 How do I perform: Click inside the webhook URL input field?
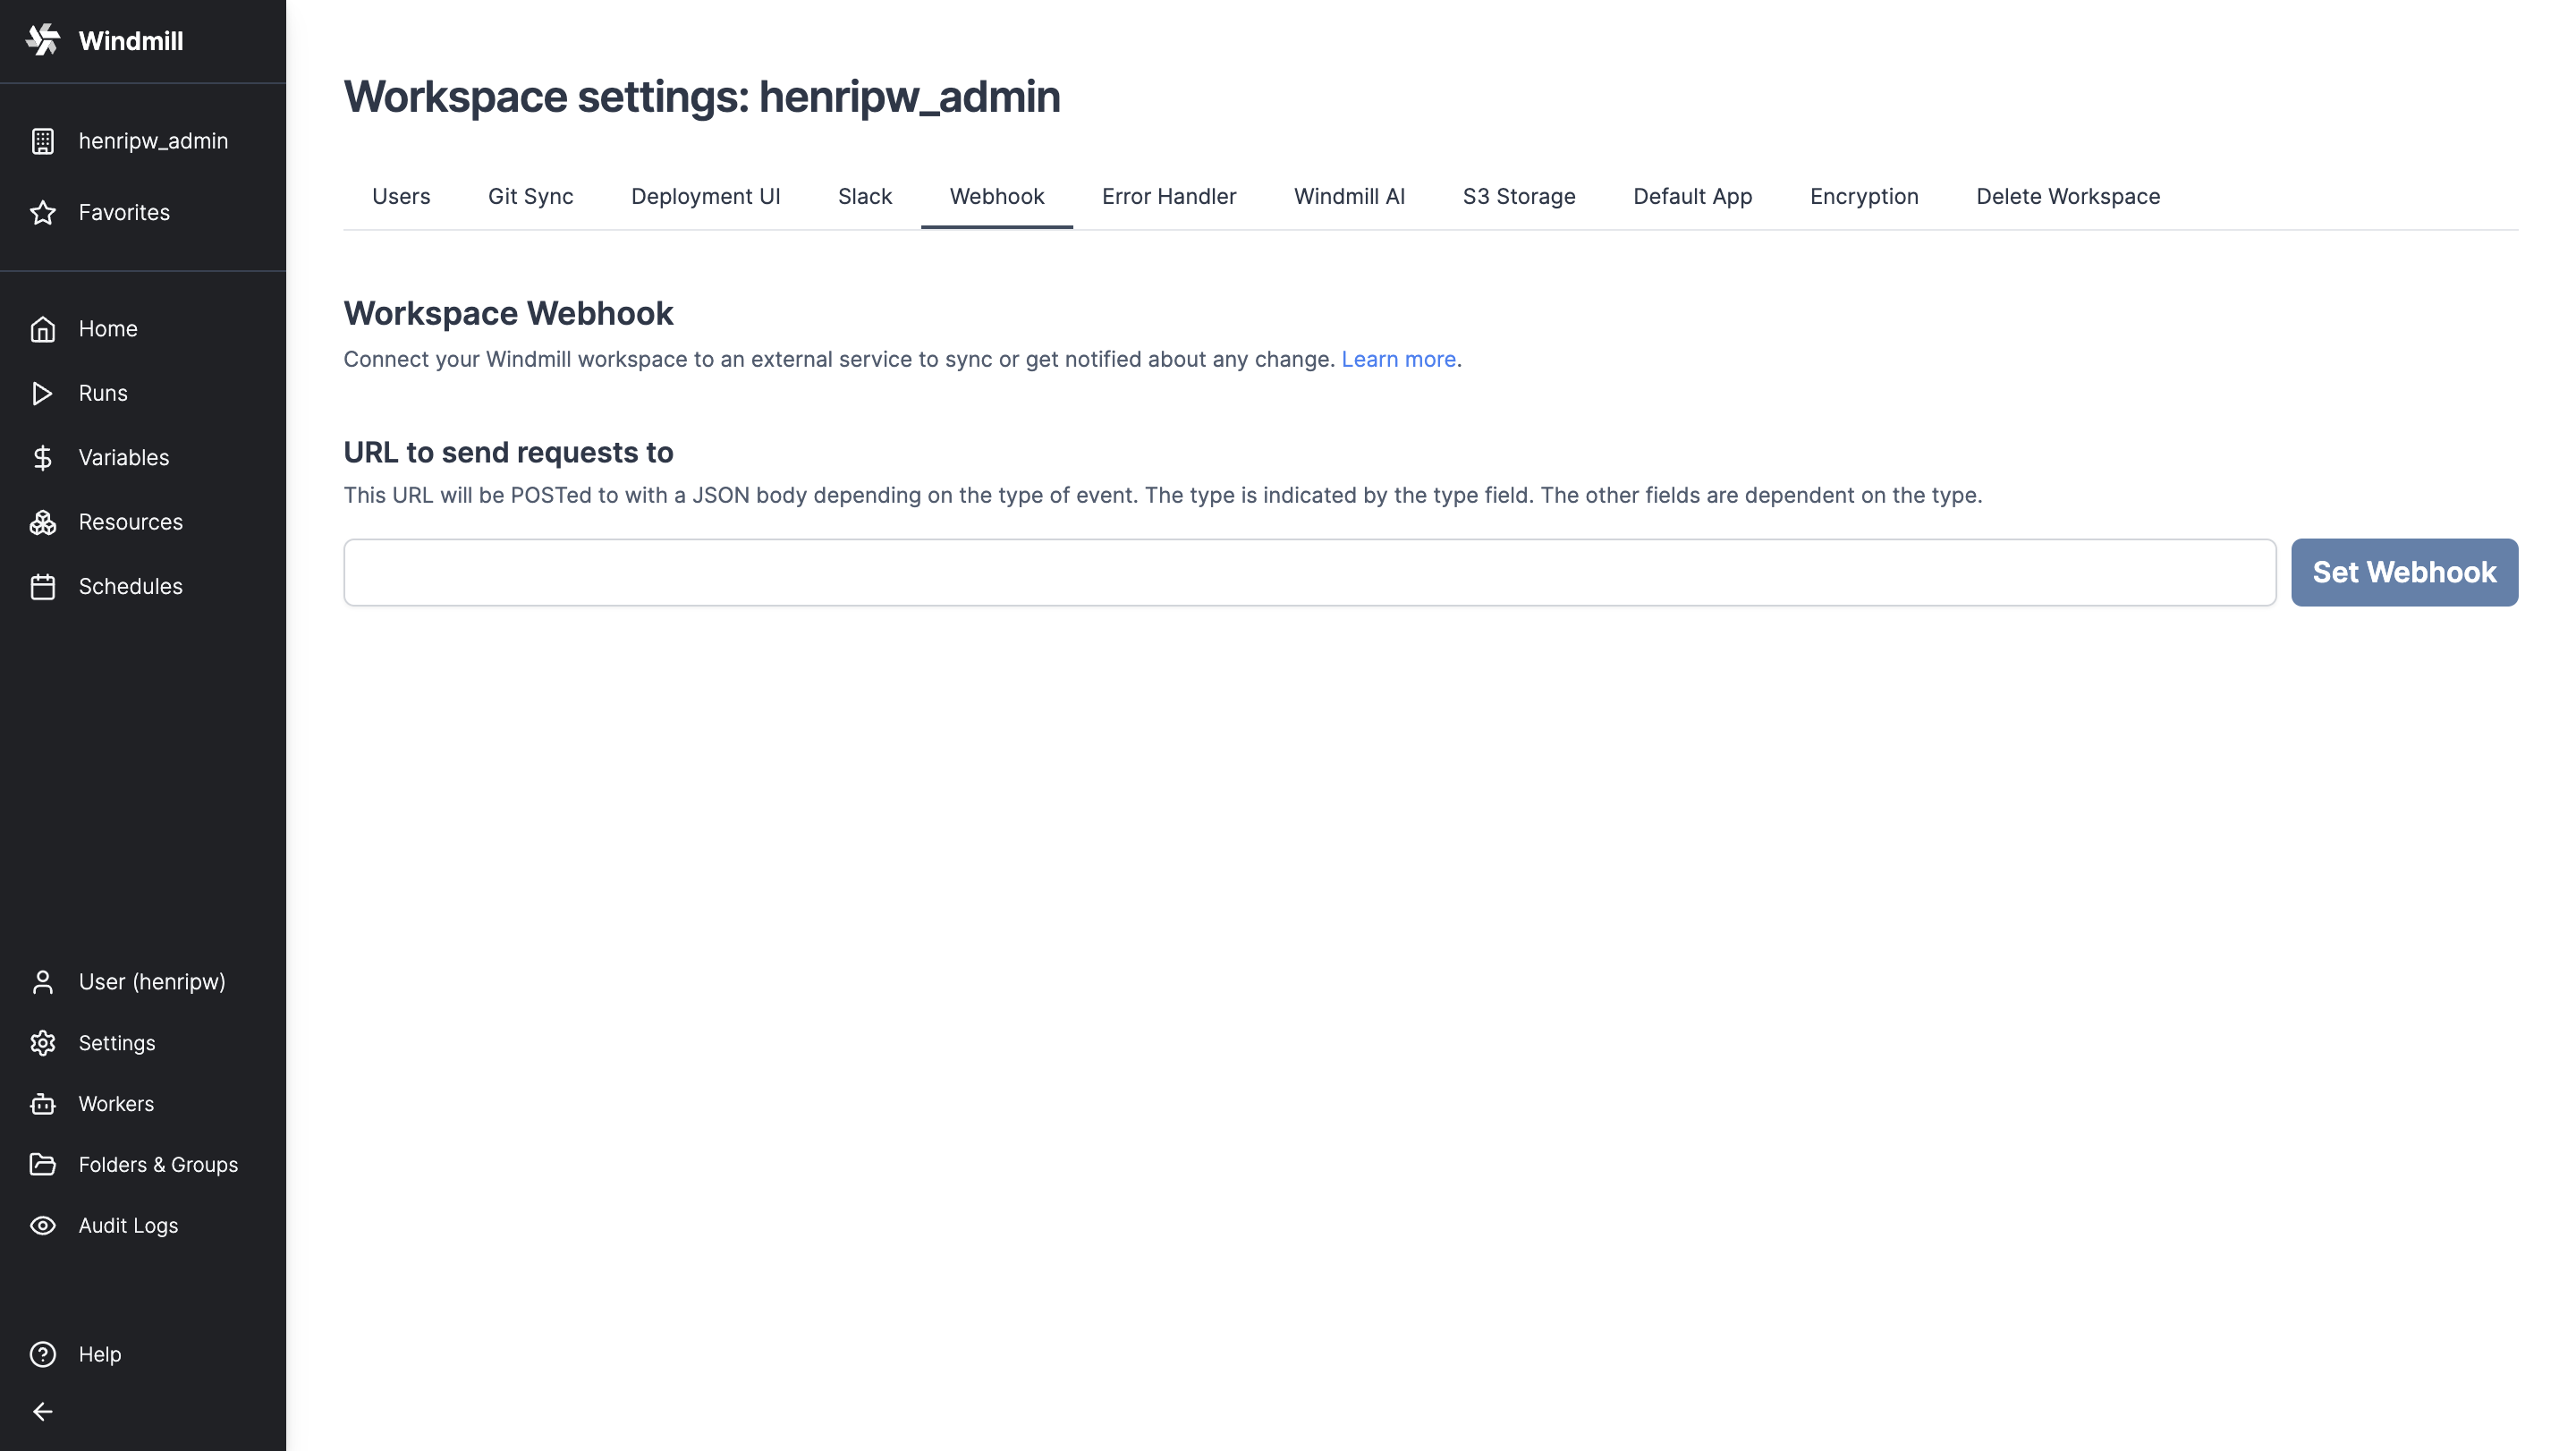tap(1300, 572)
